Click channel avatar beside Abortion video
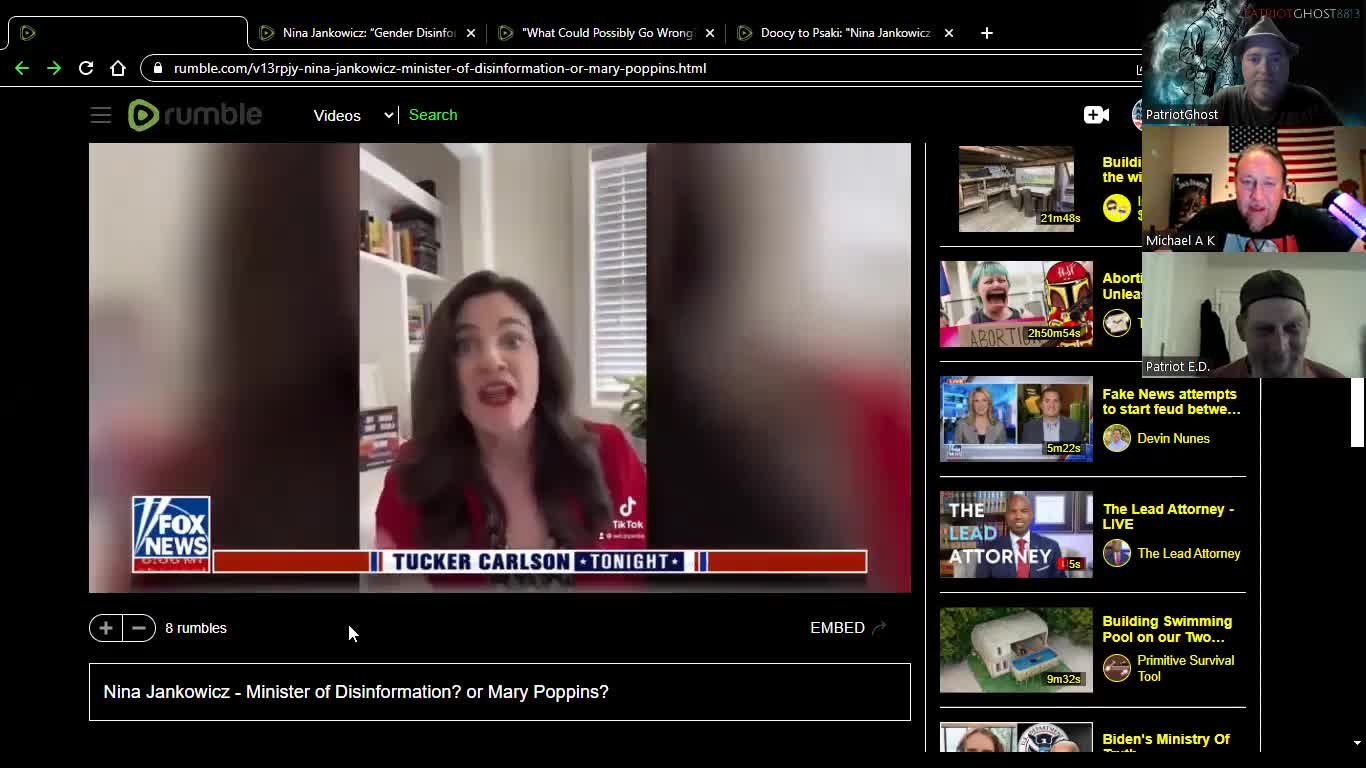The height and width of the screenshot is (768, 1366). click(x=1116, y=322)
